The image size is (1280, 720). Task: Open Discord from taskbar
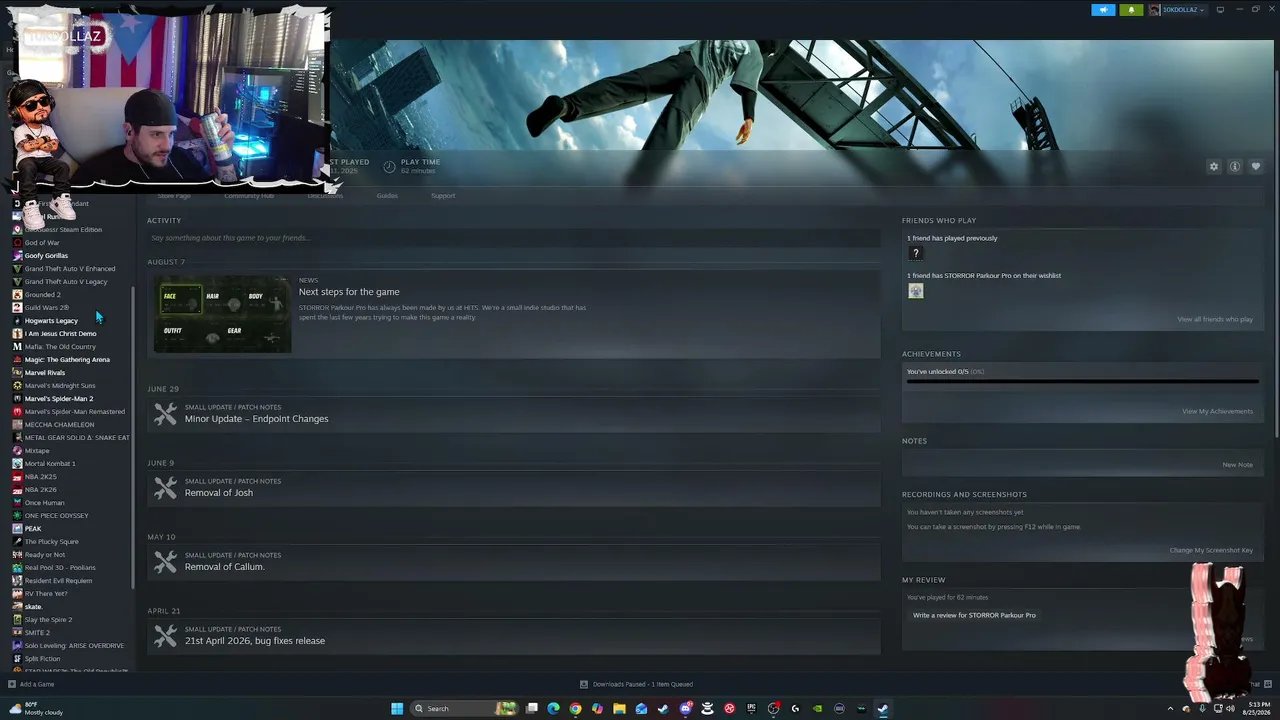(685, 709)
